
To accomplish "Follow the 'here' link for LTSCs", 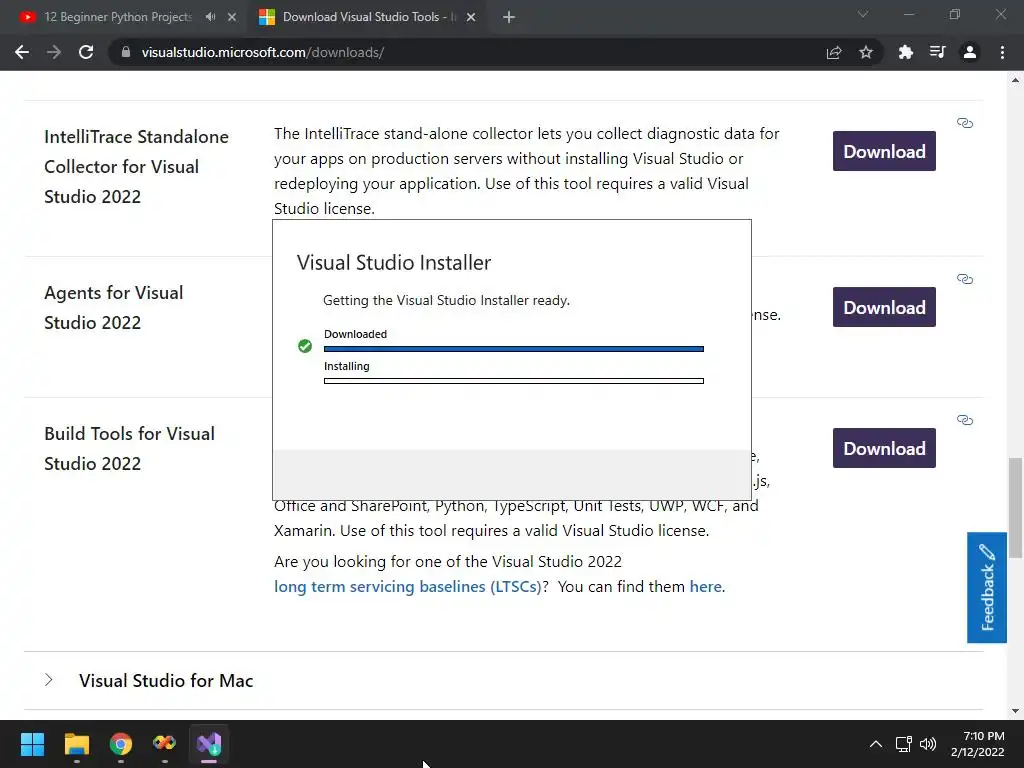I will [705, 586].
